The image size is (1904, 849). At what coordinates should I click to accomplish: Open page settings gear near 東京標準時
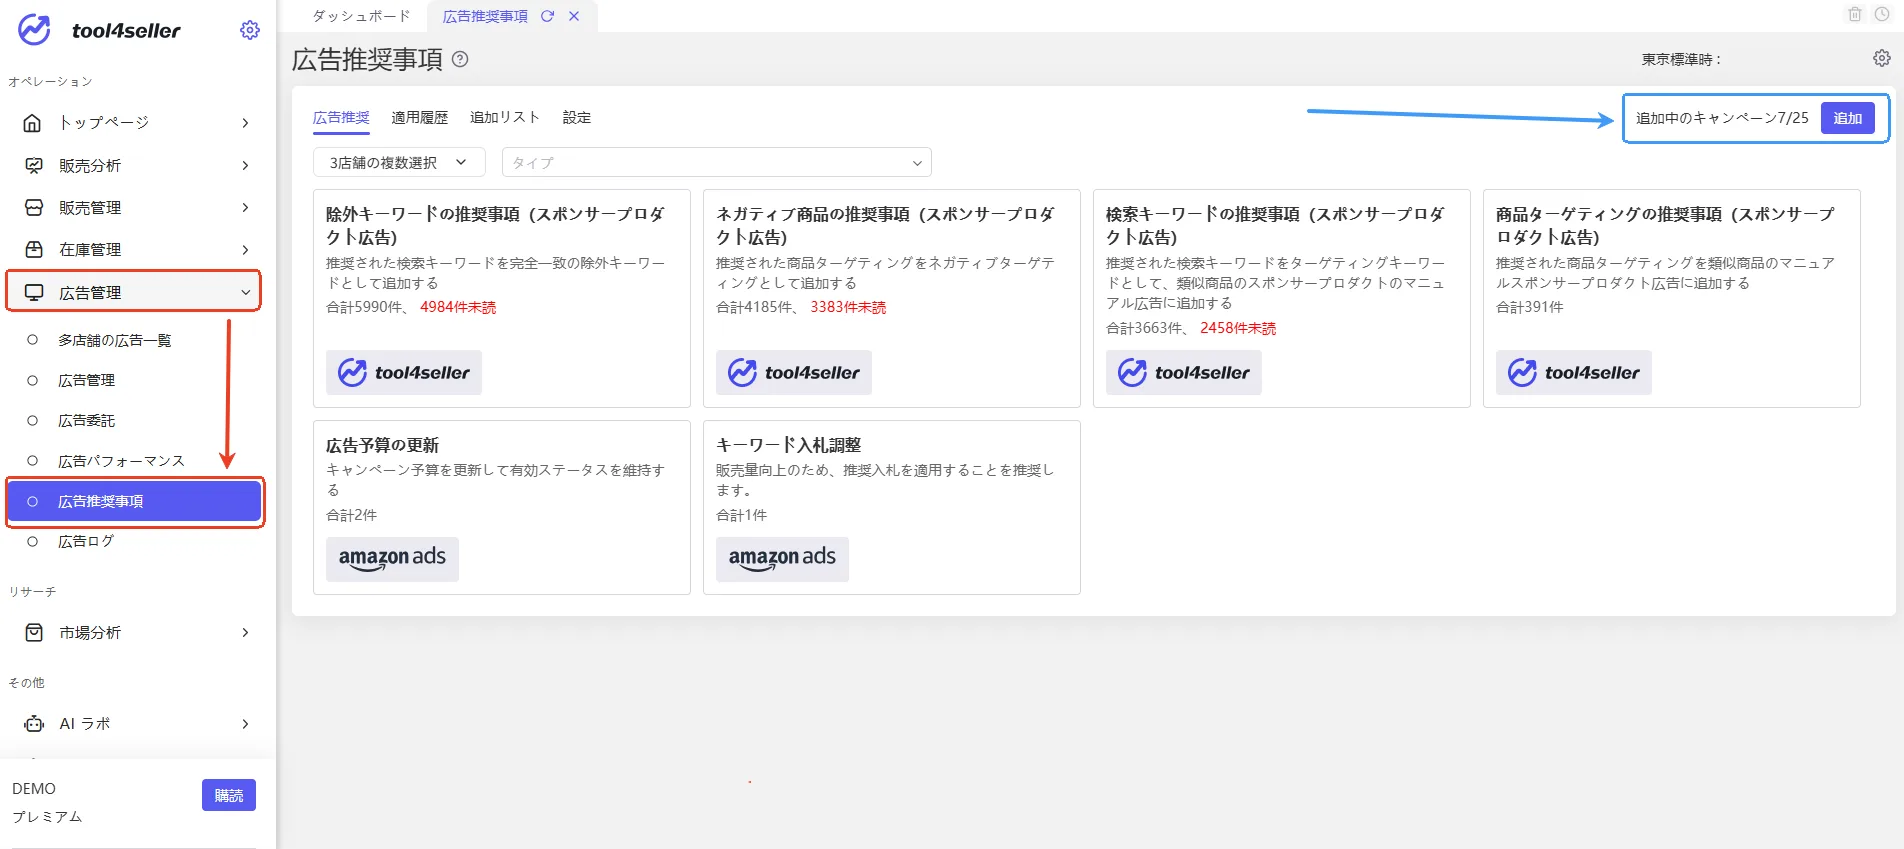[x=1881, y=58]
